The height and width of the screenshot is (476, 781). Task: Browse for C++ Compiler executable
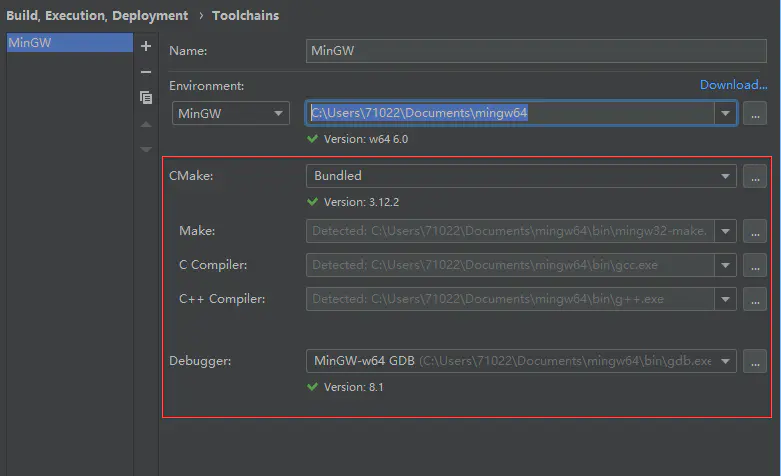pyautogui.click(x=755, y=299)
